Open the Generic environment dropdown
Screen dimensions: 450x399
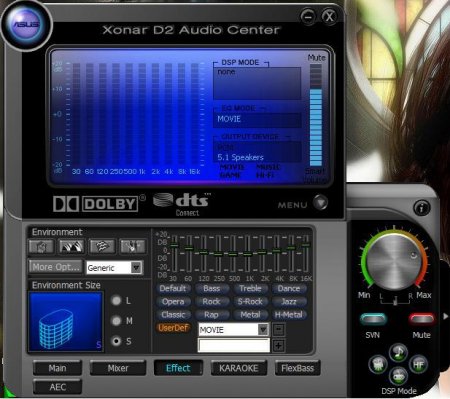pyautogui.click(x=136, y=268)
